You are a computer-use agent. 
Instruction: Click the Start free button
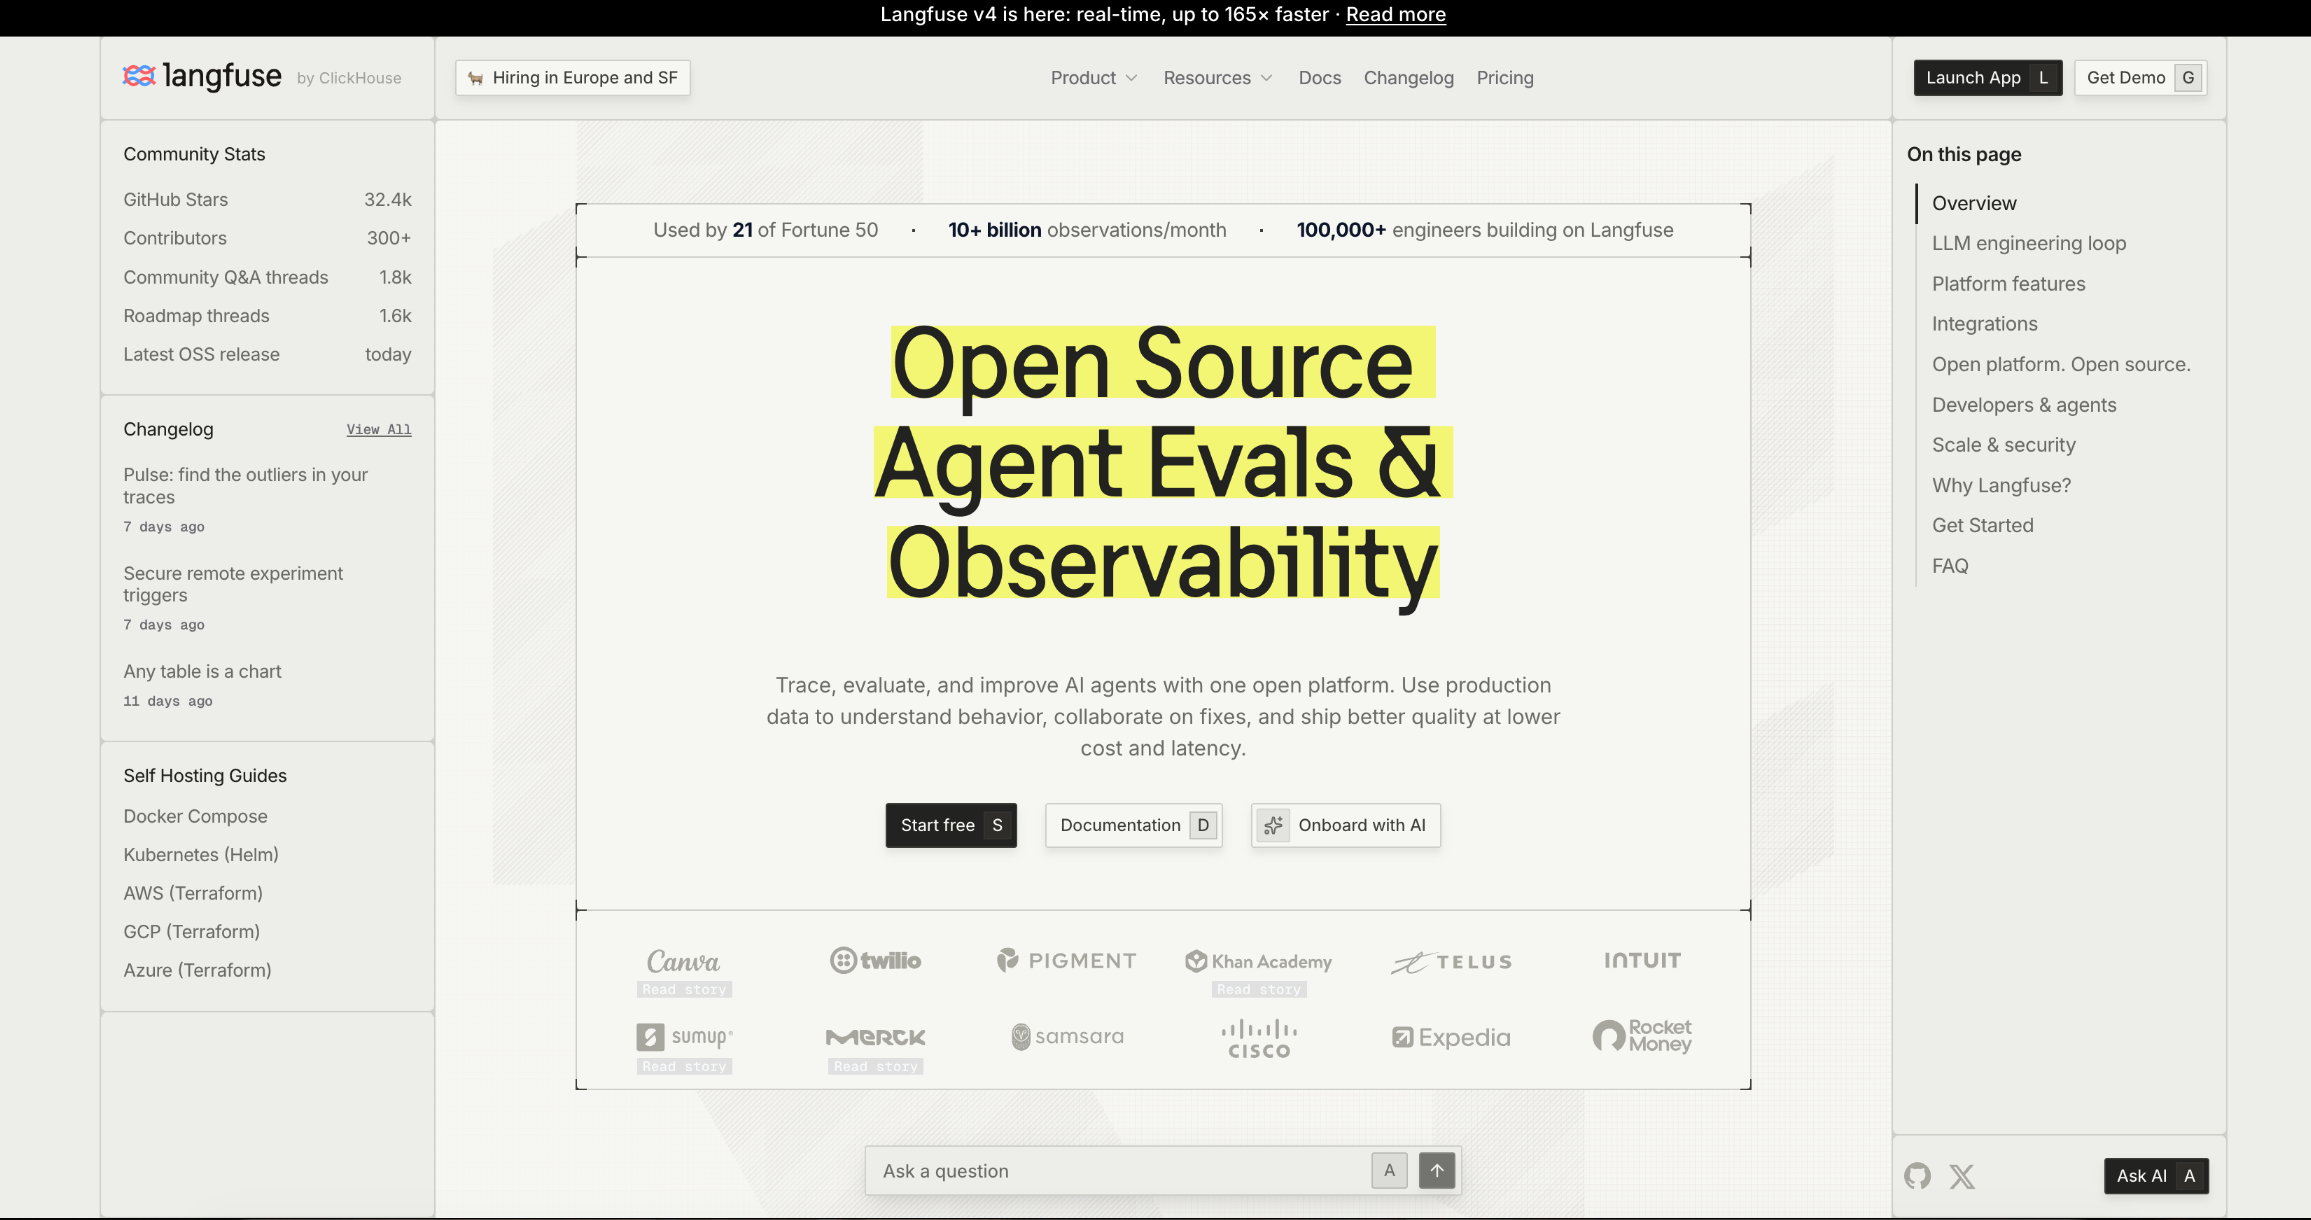click(x=951, y=825)
